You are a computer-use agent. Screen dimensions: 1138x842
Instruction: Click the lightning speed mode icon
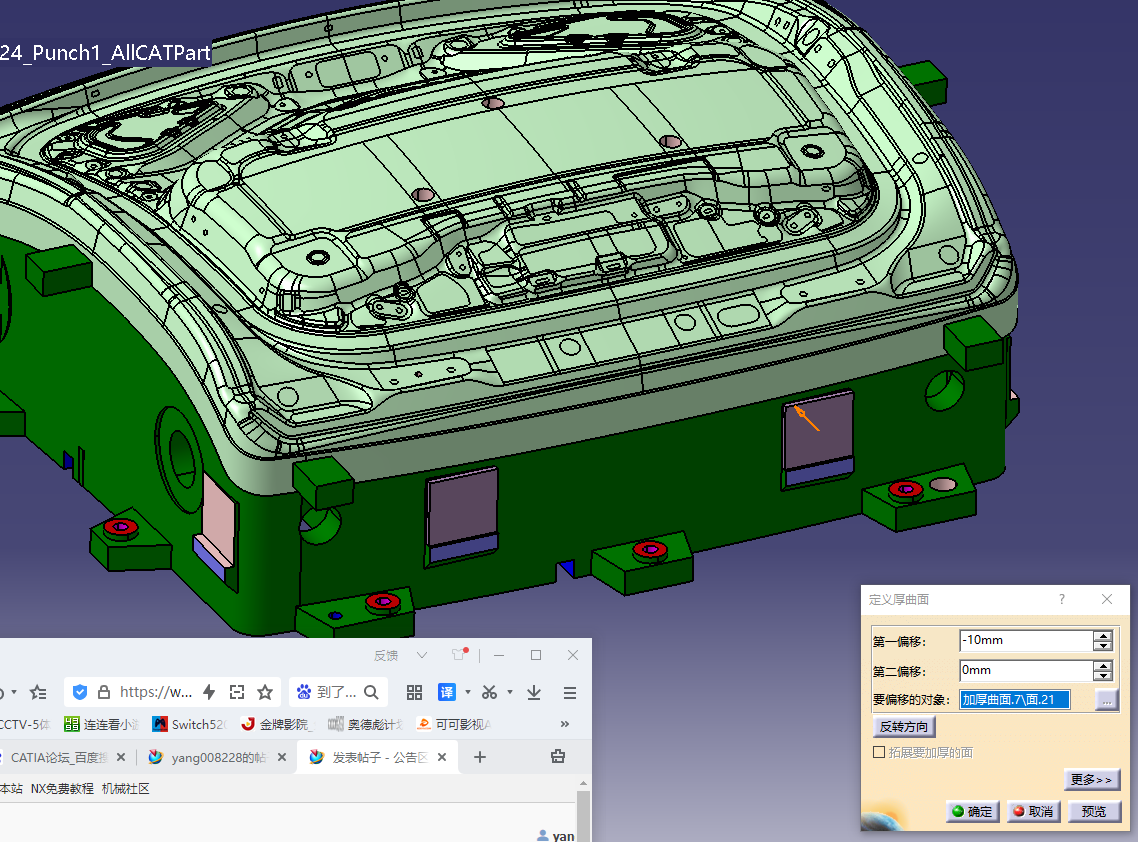tap(209, 692)
